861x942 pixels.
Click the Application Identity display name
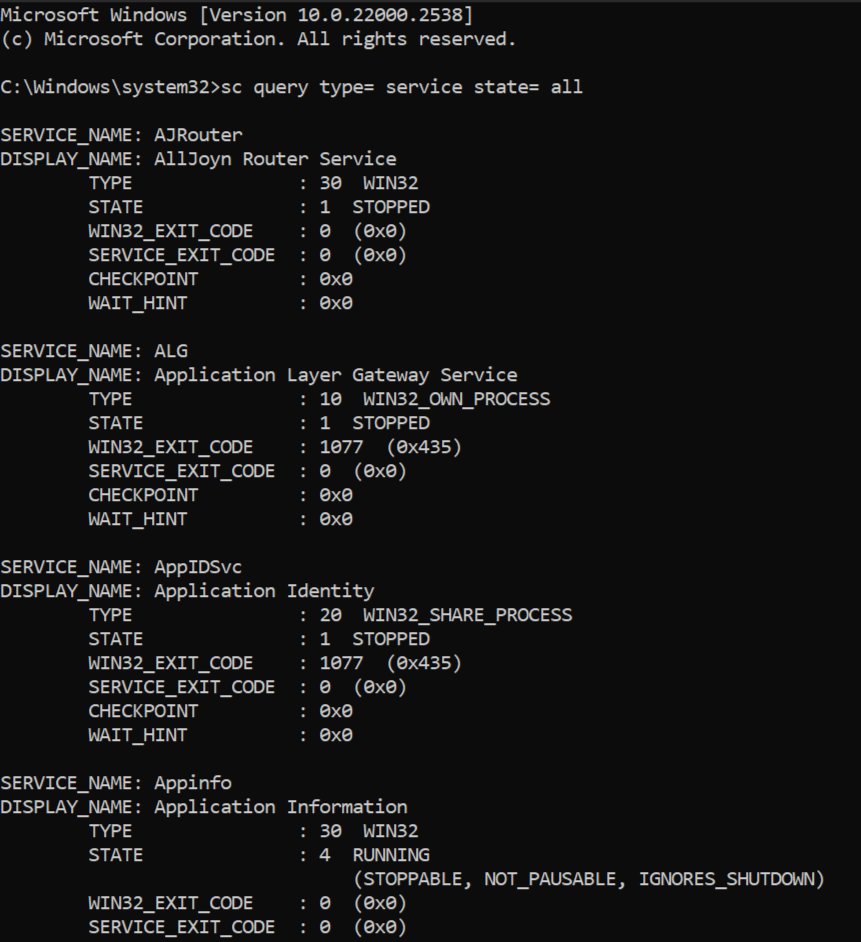point(264,591)
